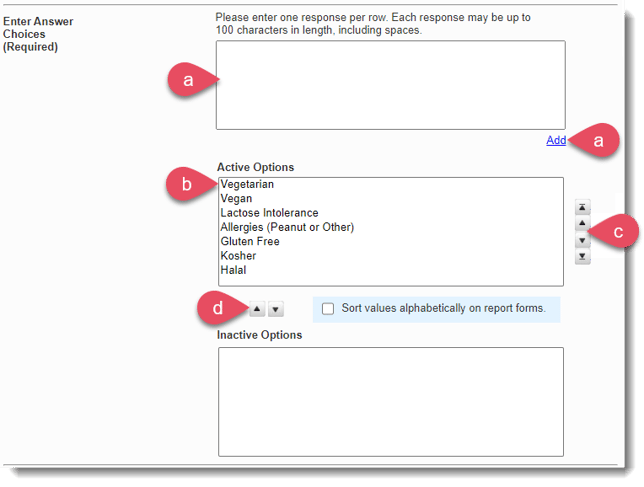Select Allergies (Peanut or Other) entry
Image resolution: width=644 pixels, height=487 pixels.
coord(287,227)
